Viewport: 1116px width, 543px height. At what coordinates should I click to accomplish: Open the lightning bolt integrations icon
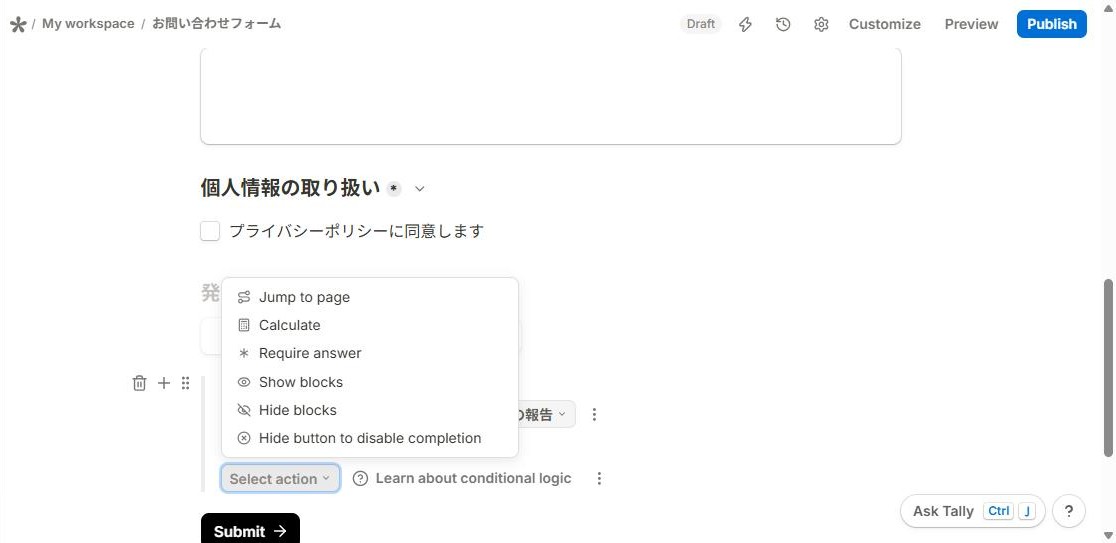click(745, 24)
